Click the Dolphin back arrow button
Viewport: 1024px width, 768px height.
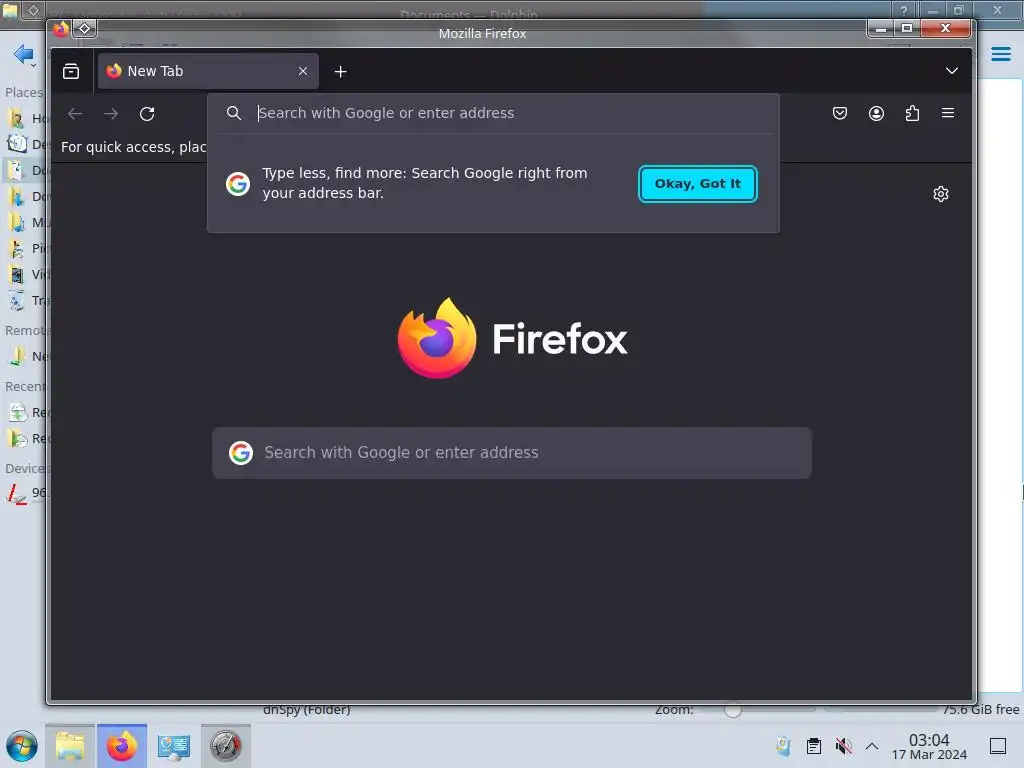click(x=23, y=54)
